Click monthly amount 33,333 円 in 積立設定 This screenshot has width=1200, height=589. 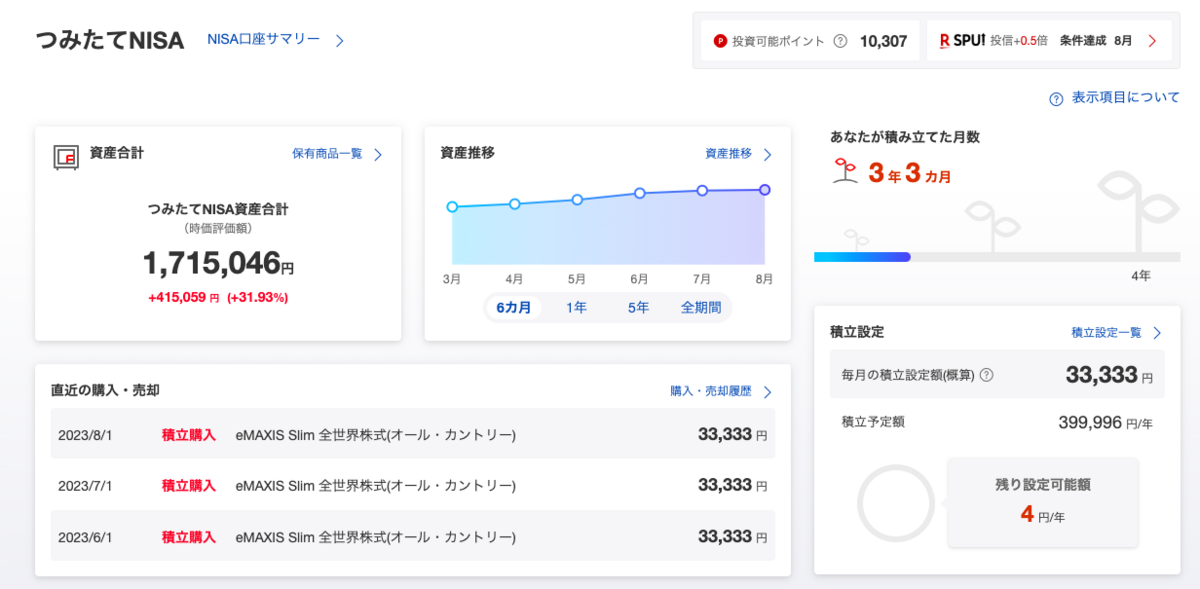click(1109, 375)
